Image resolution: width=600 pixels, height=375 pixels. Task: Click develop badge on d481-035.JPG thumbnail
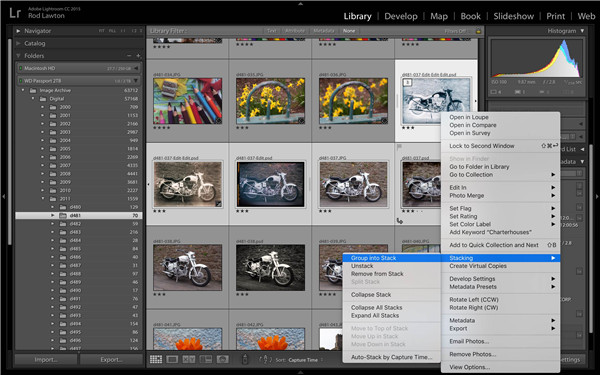(x=302, y=121)
